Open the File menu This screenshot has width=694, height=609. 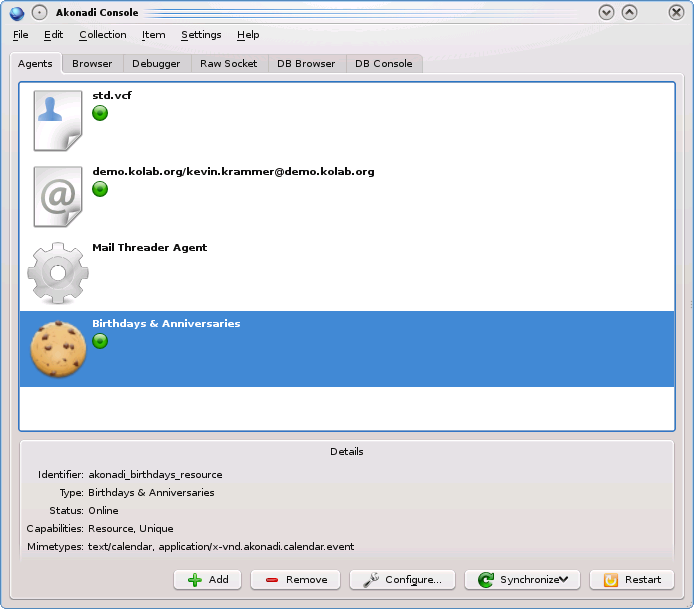pos(21,35)
